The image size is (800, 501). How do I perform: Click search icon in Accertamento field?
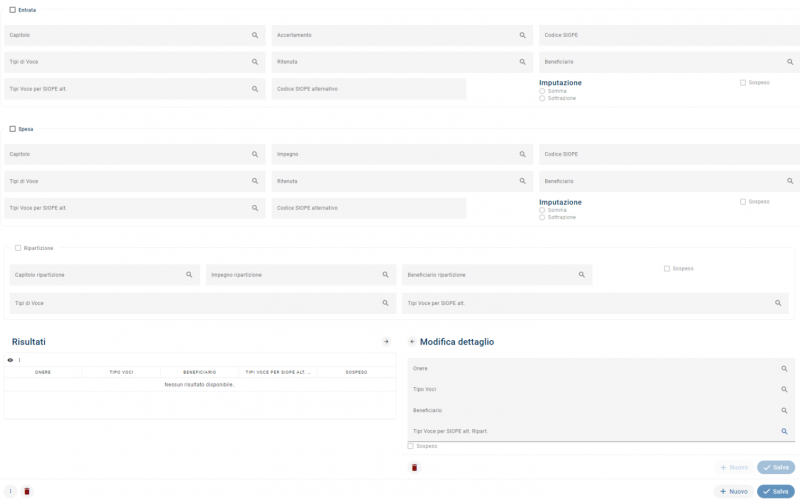tap(522, 35)
